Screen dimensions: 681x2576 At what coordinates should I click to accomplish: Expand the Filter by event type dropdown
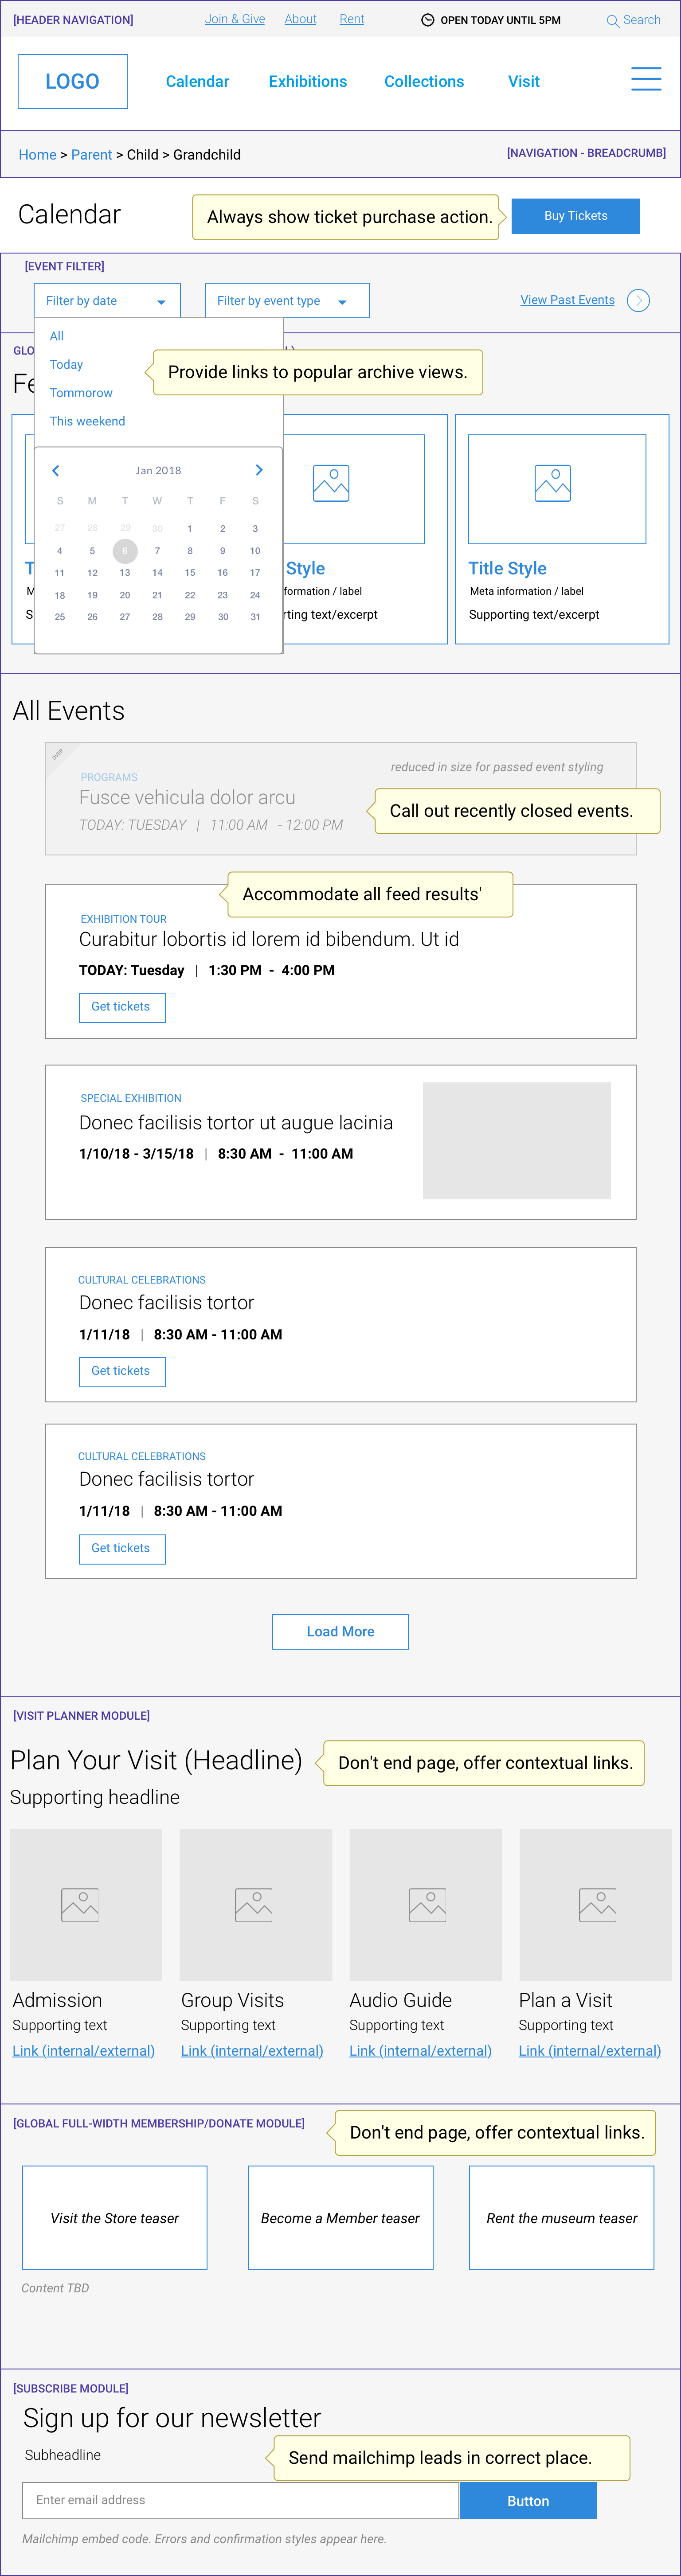(287, 301)
